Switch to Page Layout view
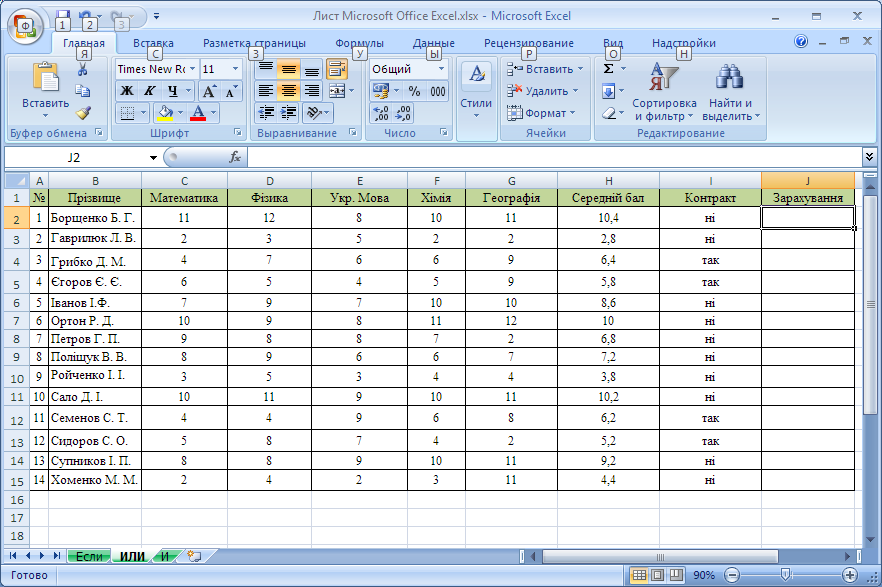 point(658,575)
